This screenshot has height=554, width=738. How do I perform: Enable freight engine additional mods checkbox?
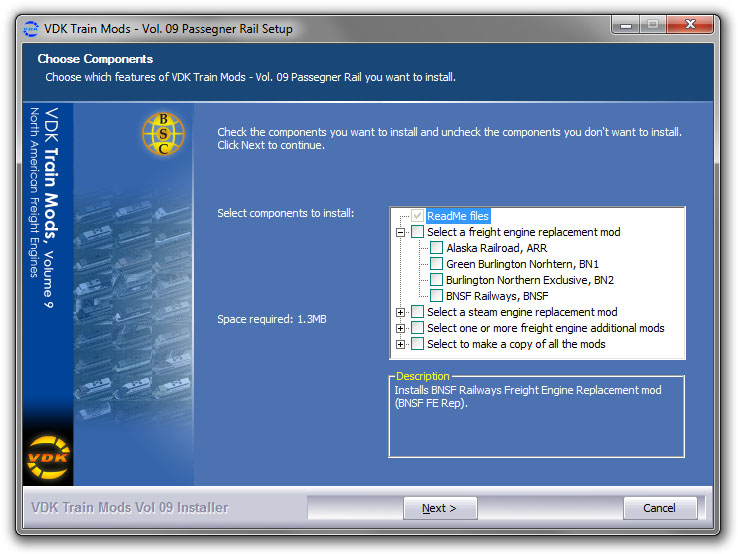point(417,328)
